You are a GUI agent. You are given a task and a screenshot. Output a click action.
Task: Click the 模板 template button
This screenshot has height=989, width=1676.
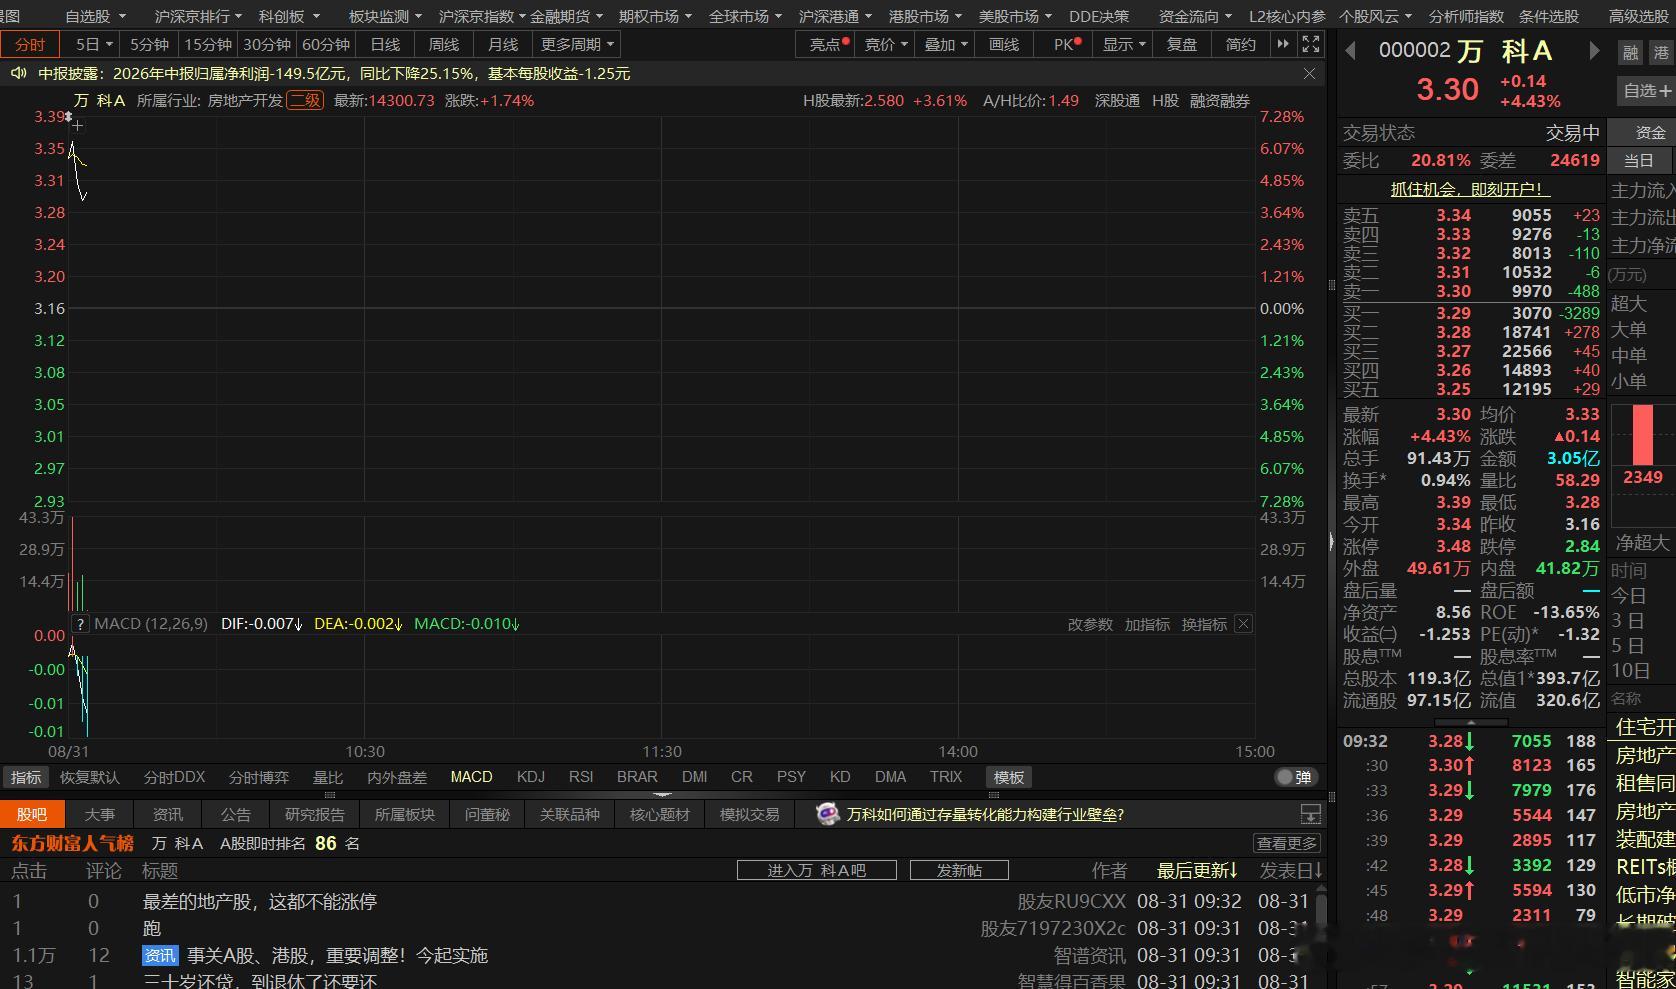[x=1008, y=777]
